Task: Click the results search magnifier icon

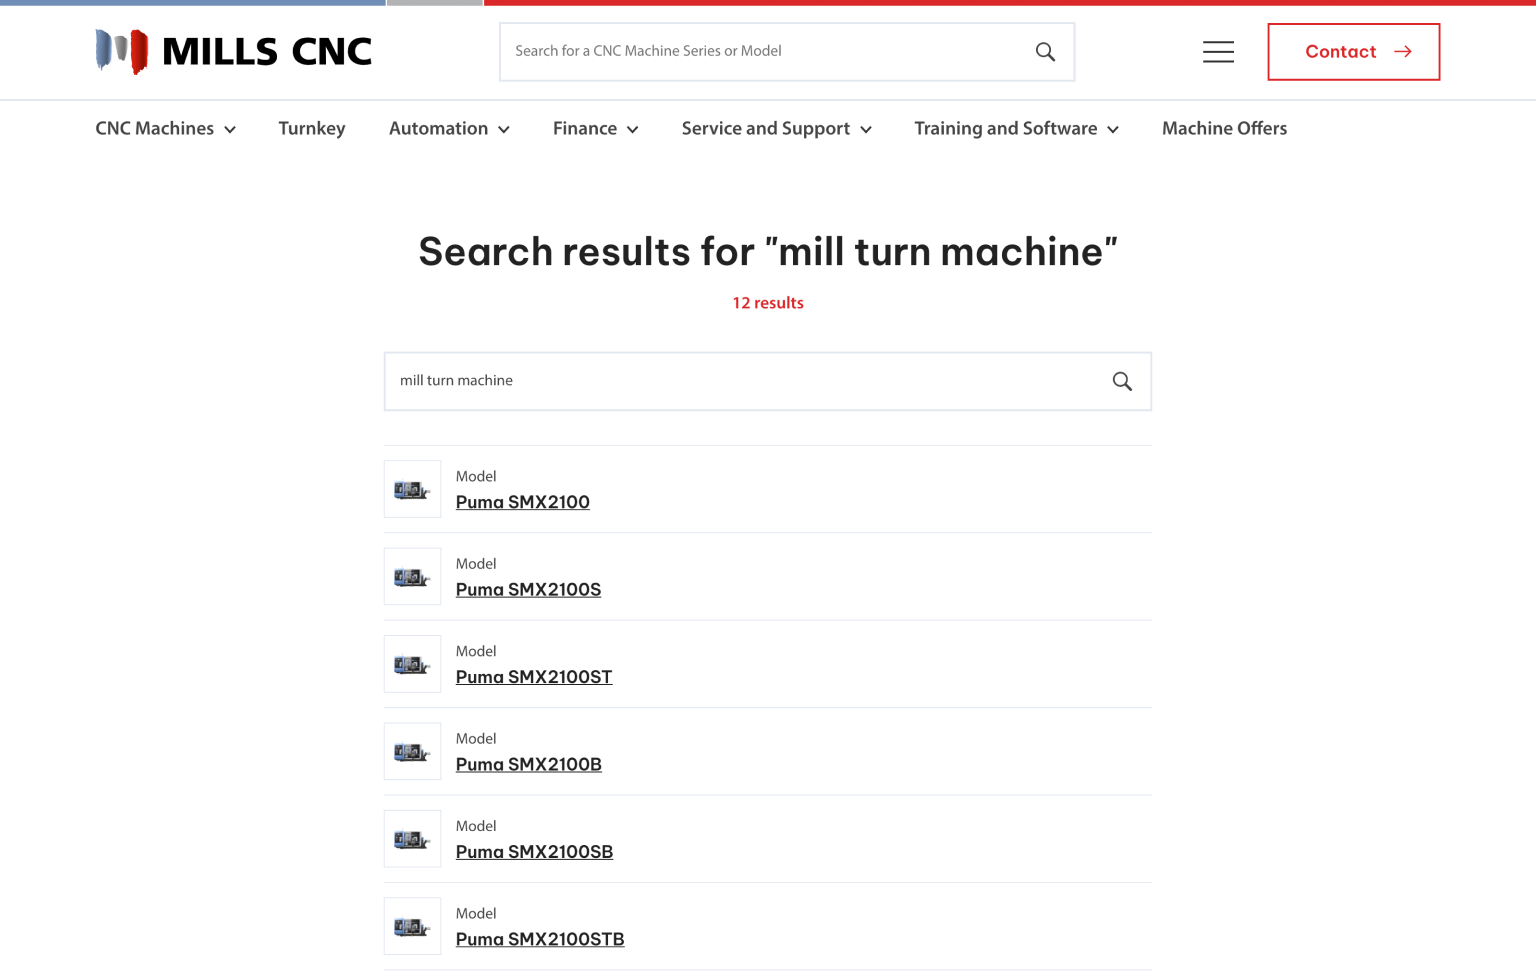Action: pyautogui.click(x=1122, y=381)
